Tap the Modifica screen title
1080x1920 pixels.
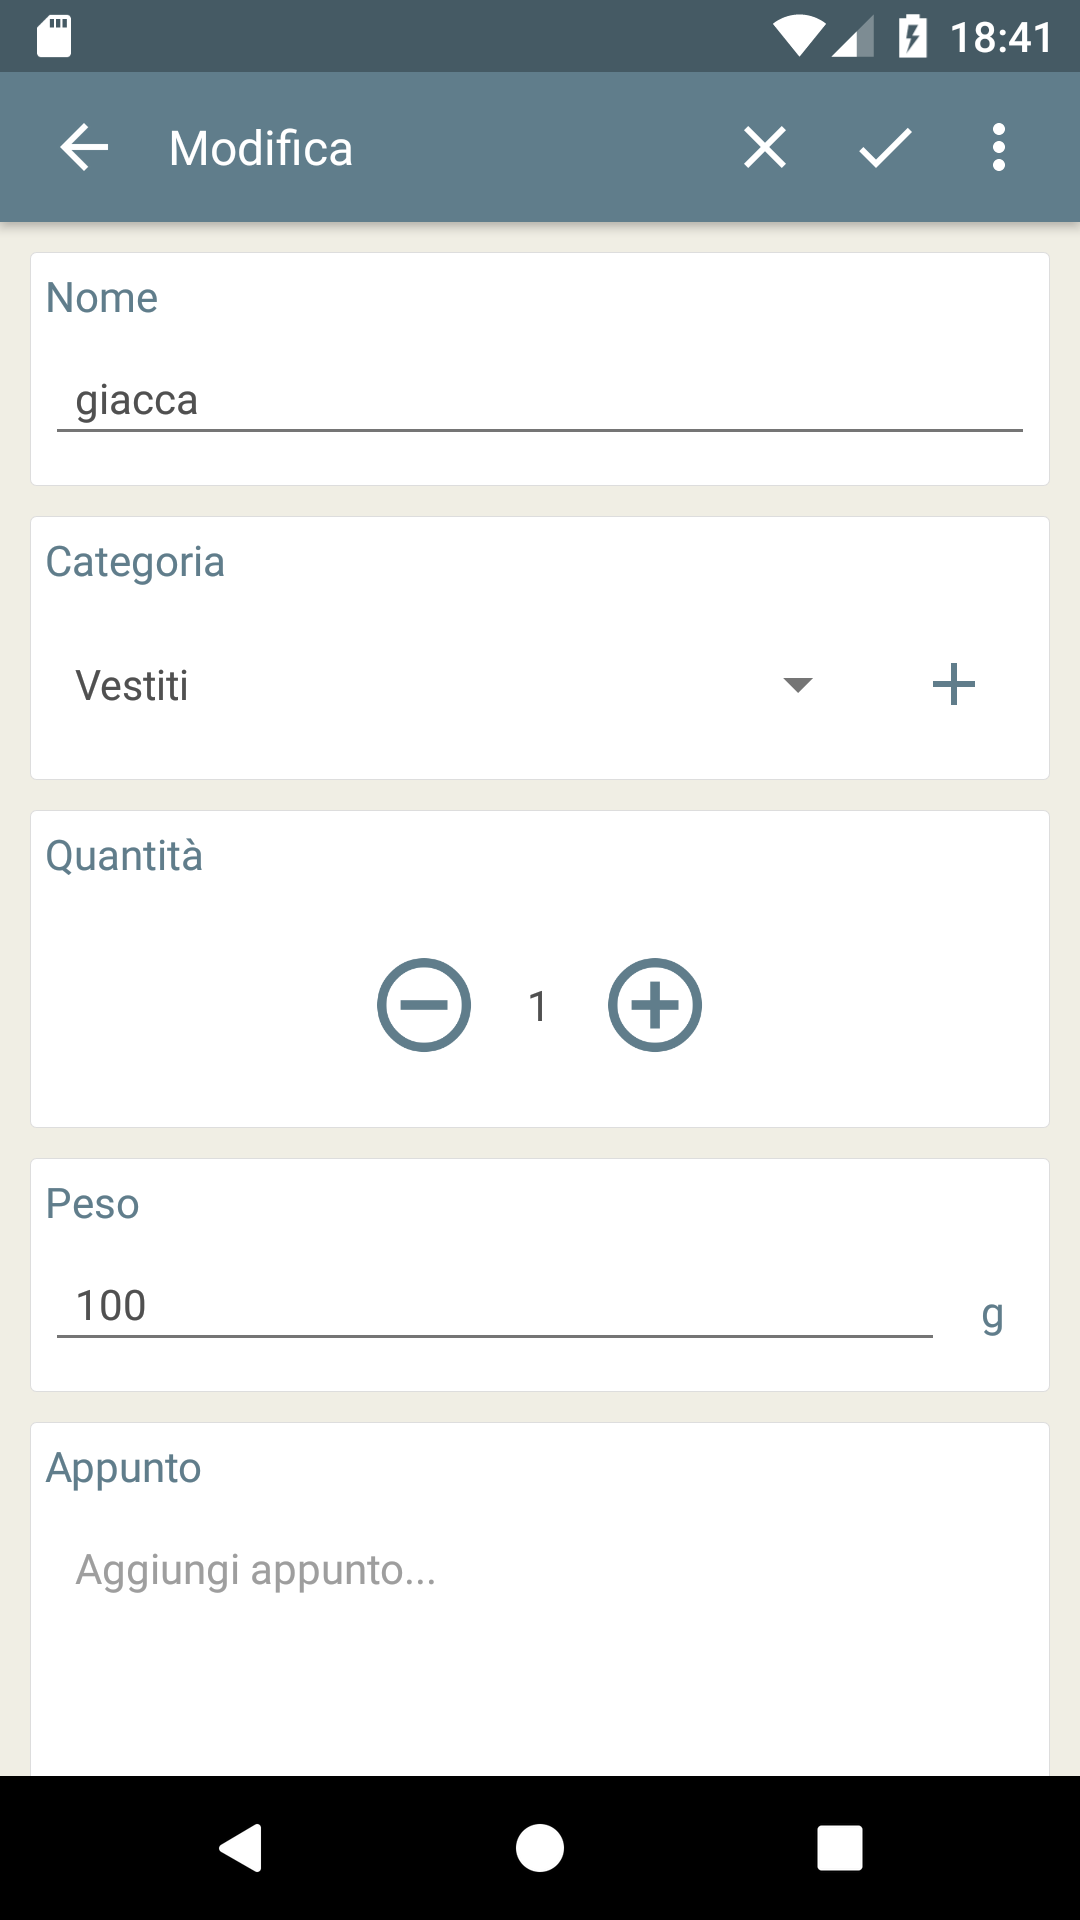click(x=261, y=149)
